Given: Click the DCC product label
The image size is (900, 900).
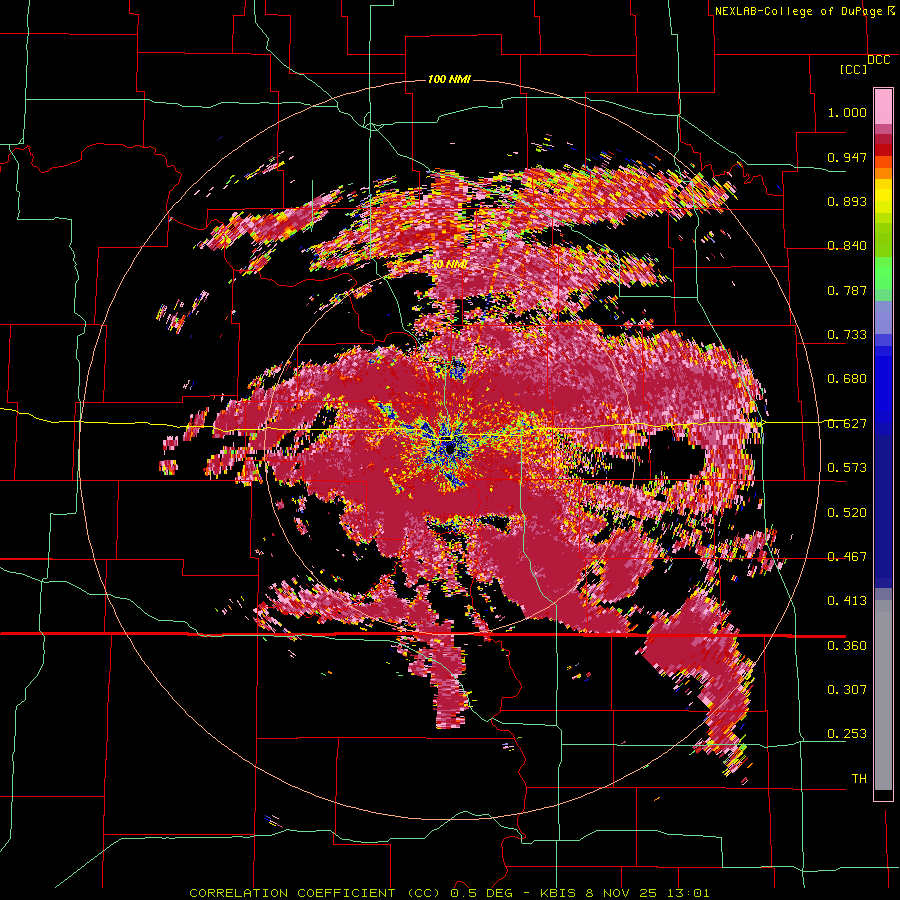Looking at the screenshot, I should [x=878, y=60].
